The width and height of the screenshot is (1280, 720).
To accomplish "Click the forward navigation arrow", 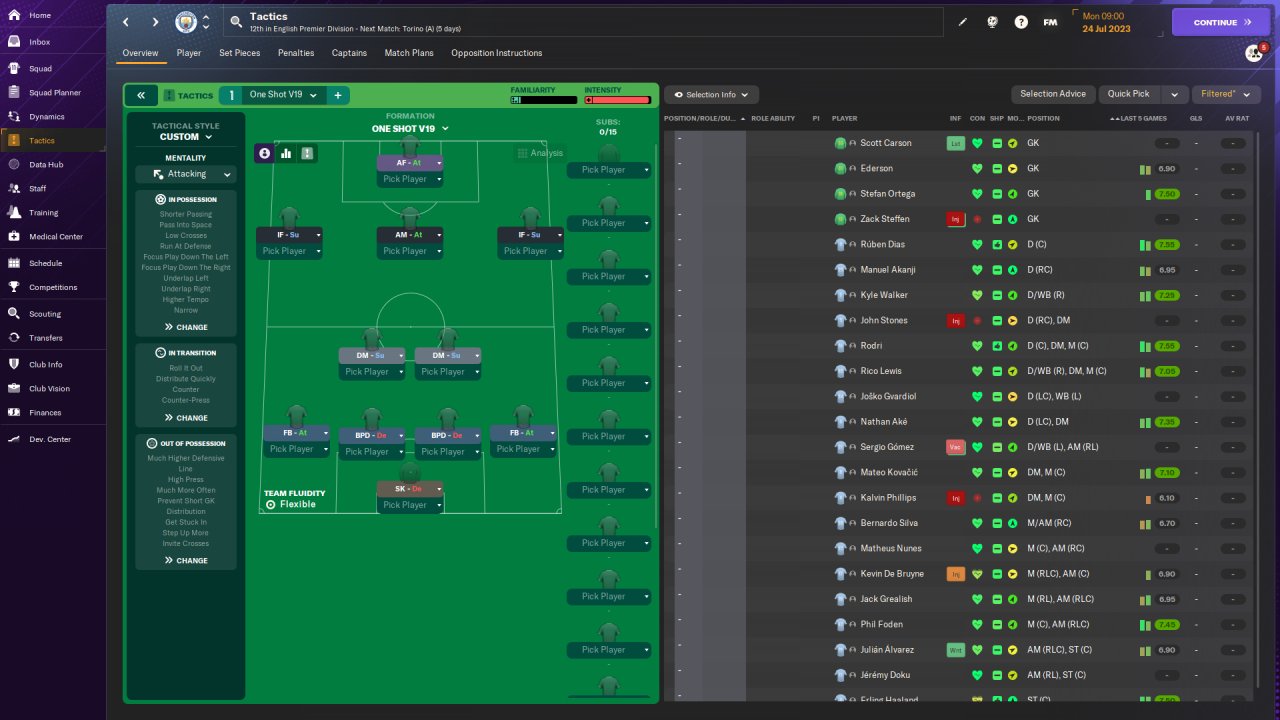I will click(x=155, y=22).
